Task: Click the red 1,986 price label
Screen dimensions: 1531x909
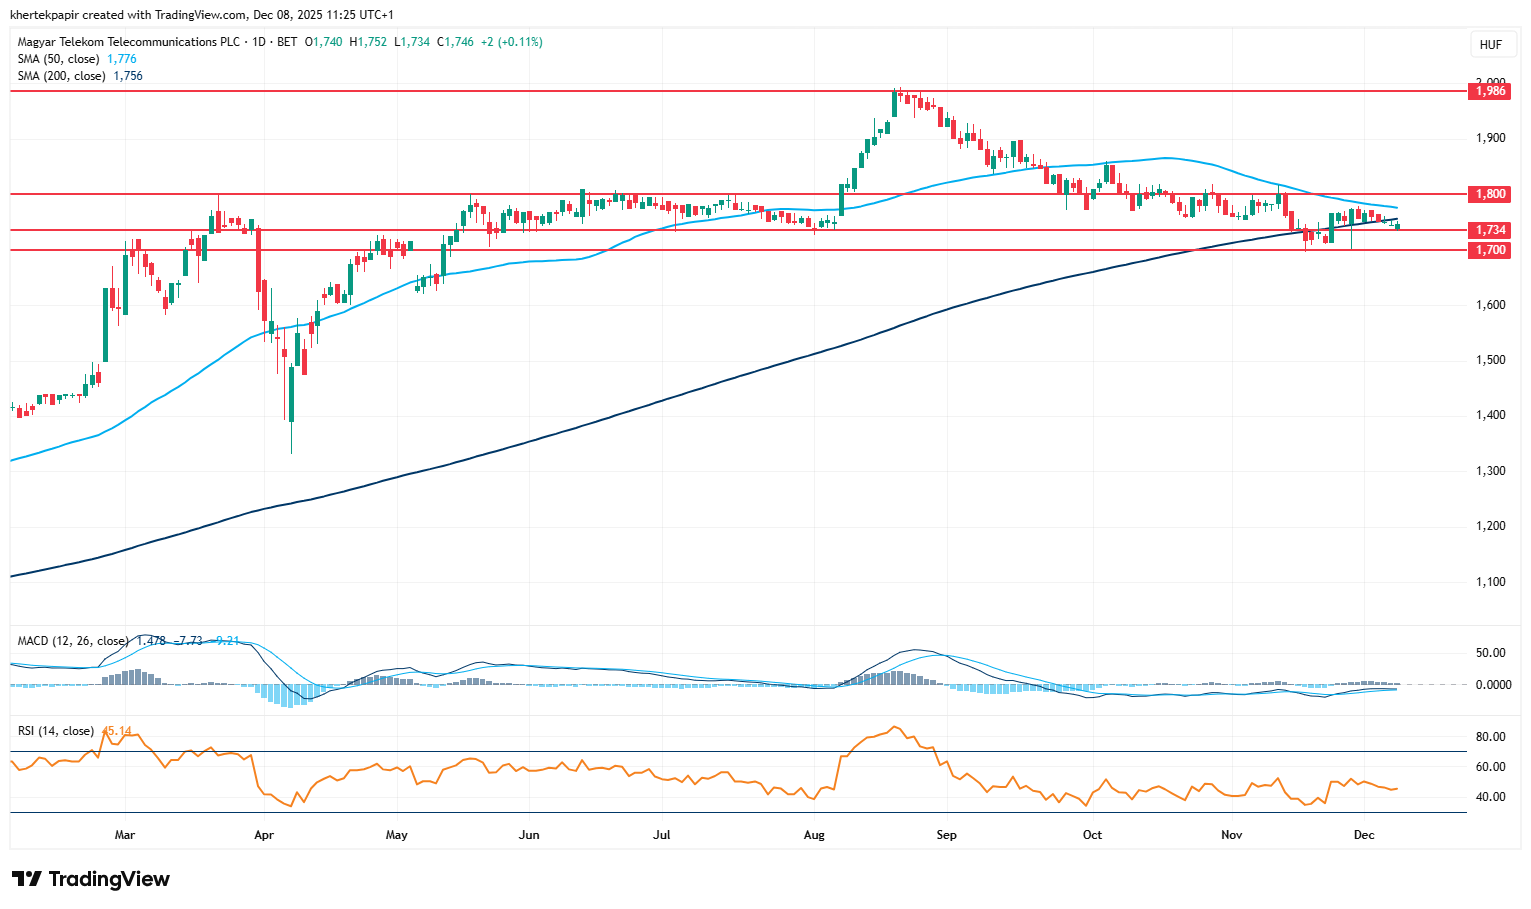Action: click(1490, 91)
